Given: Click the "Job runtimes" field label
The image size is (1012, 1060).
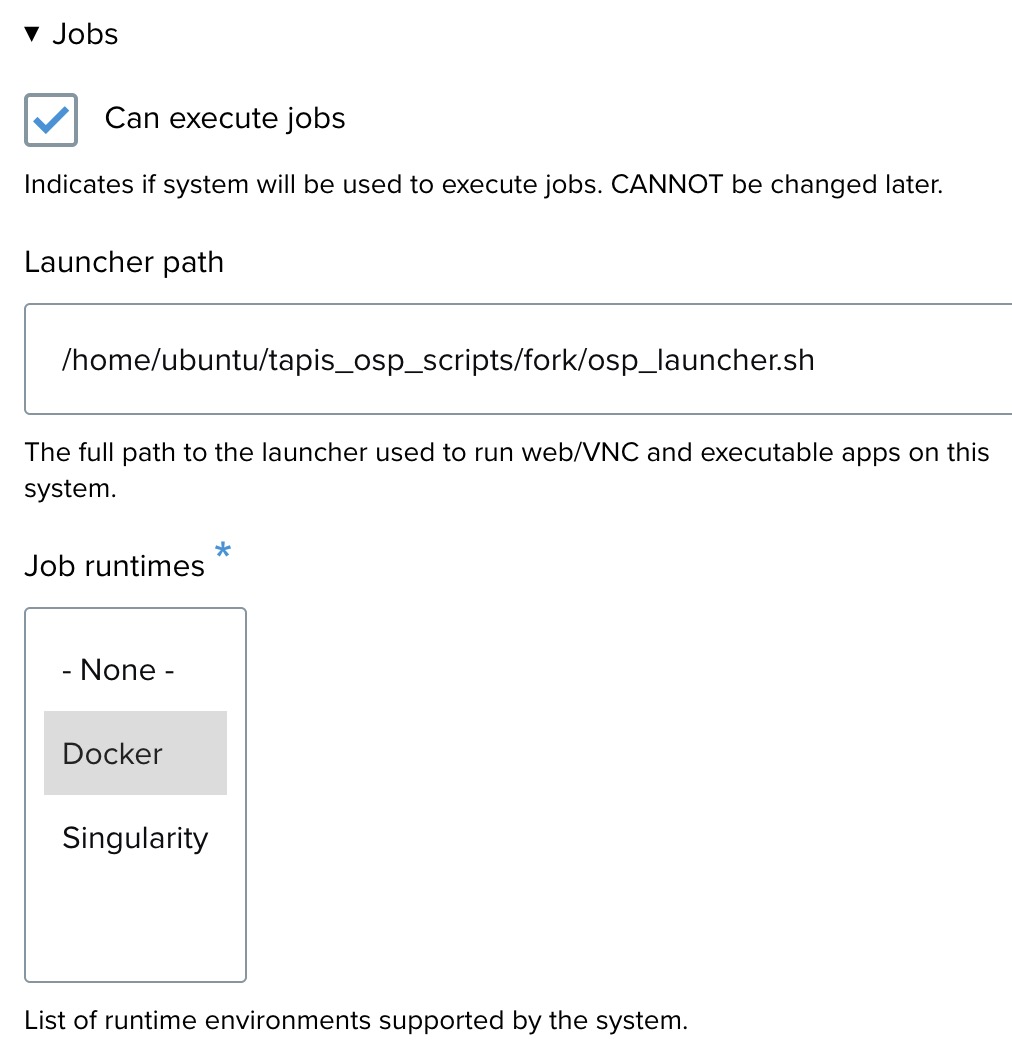Looking at the screenshot, I should pyautogui.click(x=114, y=567).
